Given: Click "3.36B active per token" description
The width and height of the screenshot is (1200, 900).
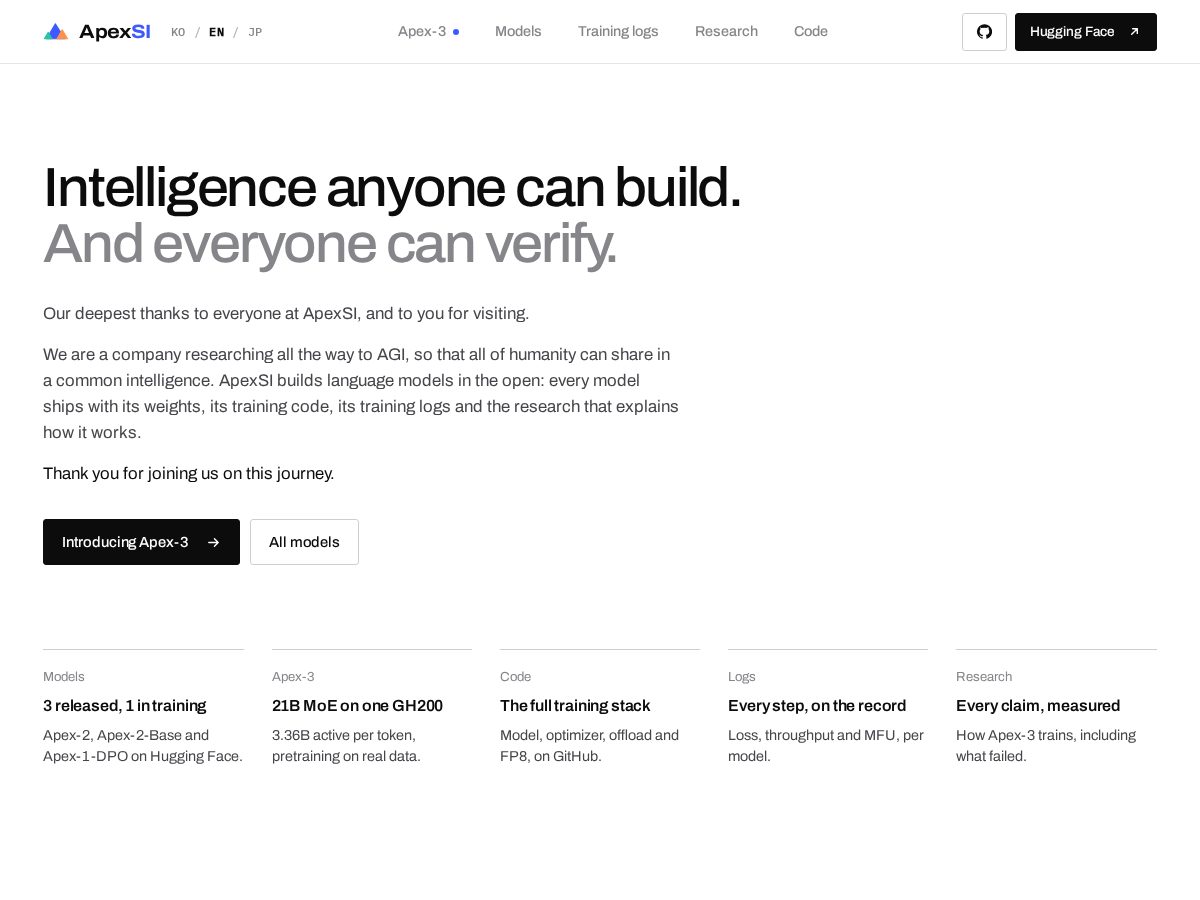Looking at the screenshot, I should (346, 746).
